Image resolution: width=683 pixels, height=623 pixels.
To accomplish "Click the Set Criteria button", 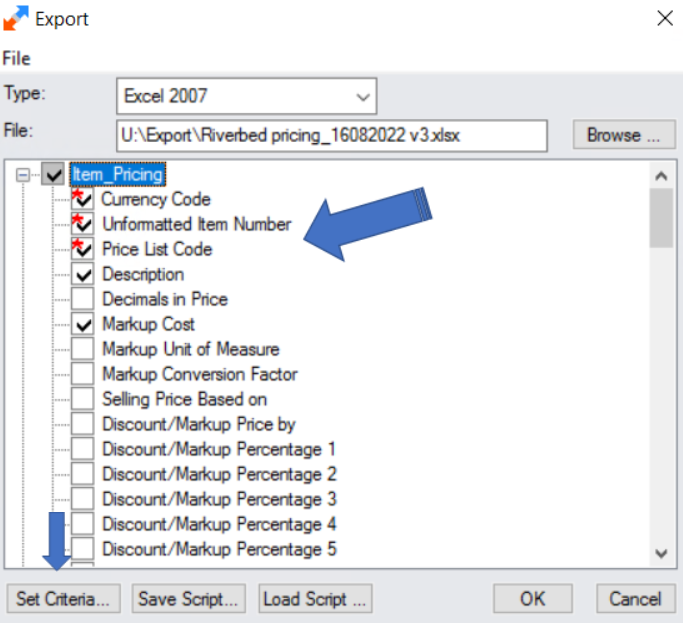I will pyautogui.click(x=63, y=599).
